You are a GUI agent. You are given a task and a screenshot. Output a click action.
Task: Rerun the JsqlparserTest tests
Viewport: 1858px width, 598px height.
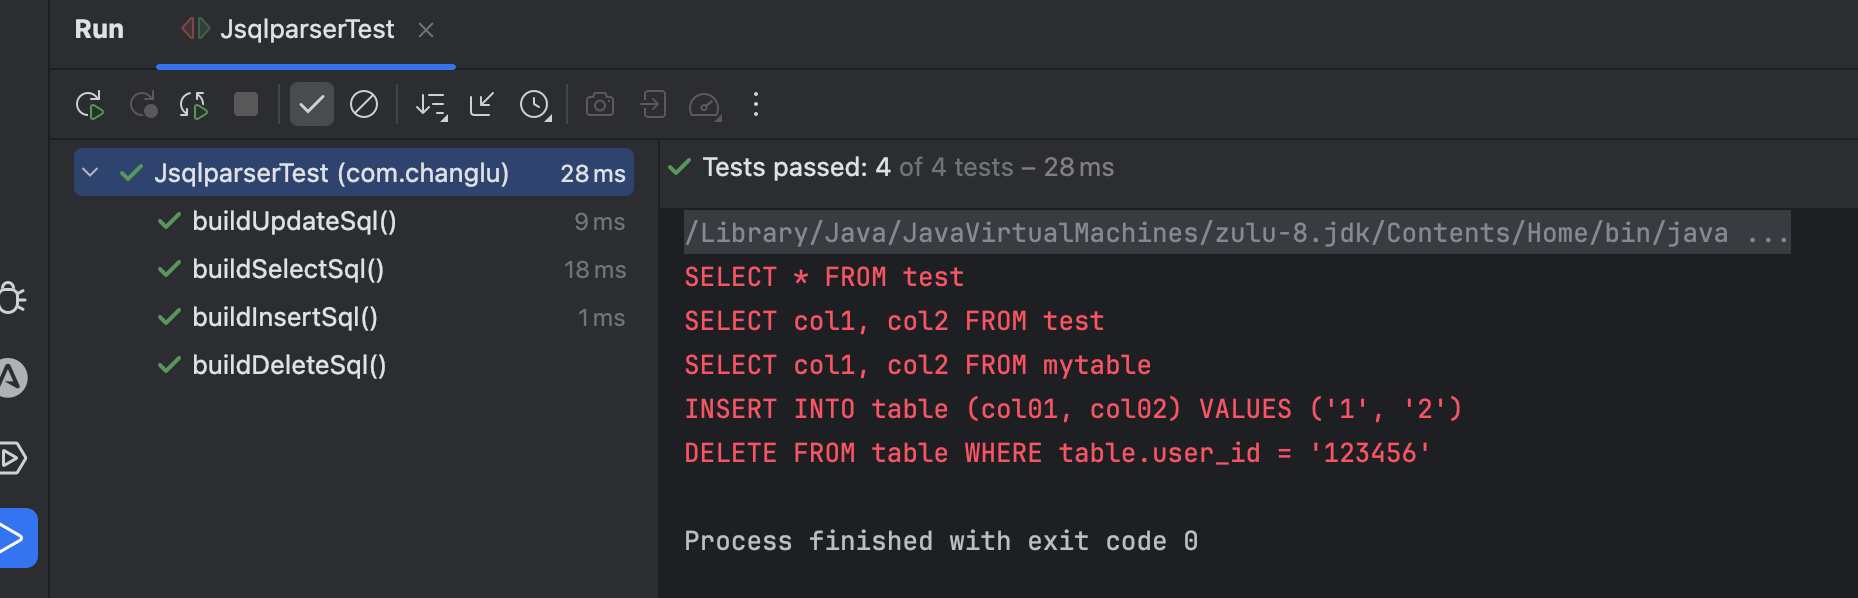tap(90, 105)
